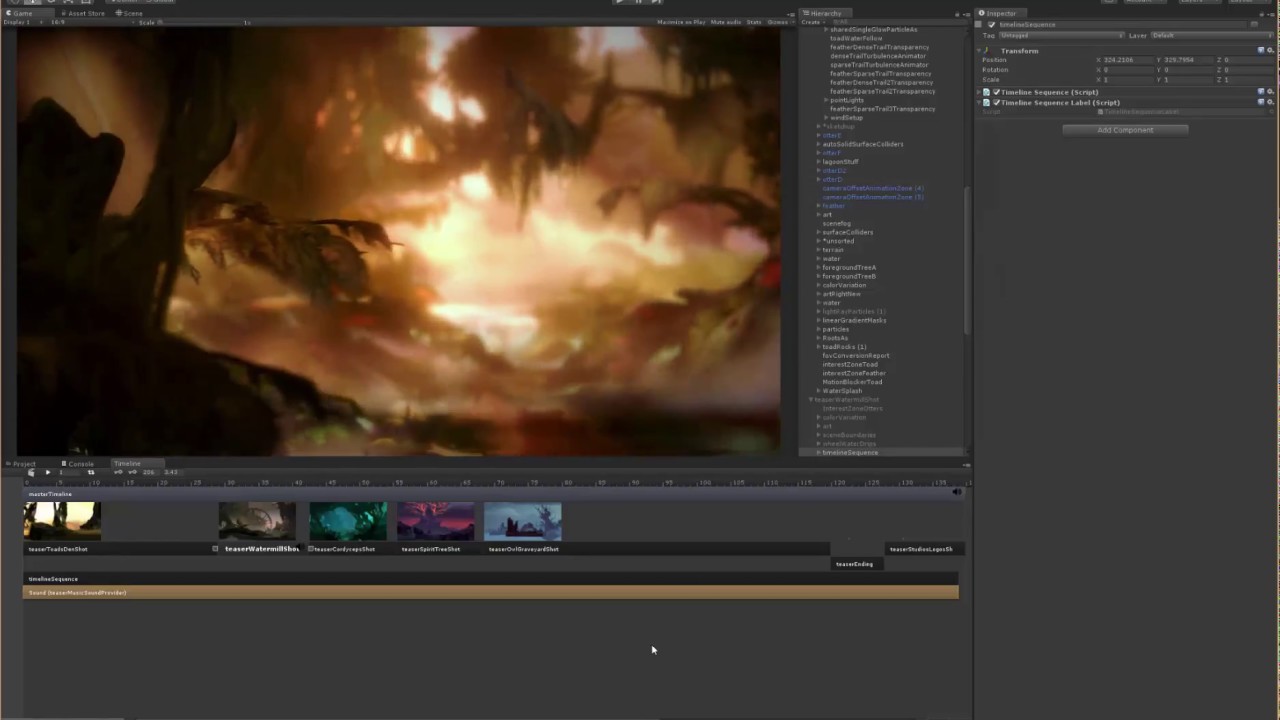
Task: Toggle the Stats overlay
Action: [753, 22]
